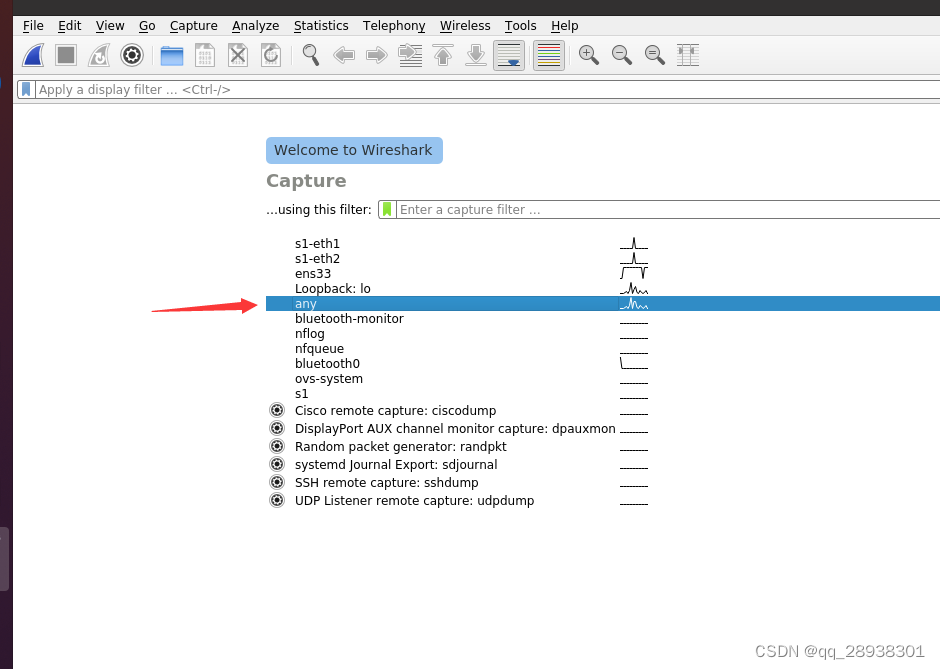The height and width of the screenshot is (669, 940).
Task: Go to first packet icon
Action: [443, 55]
